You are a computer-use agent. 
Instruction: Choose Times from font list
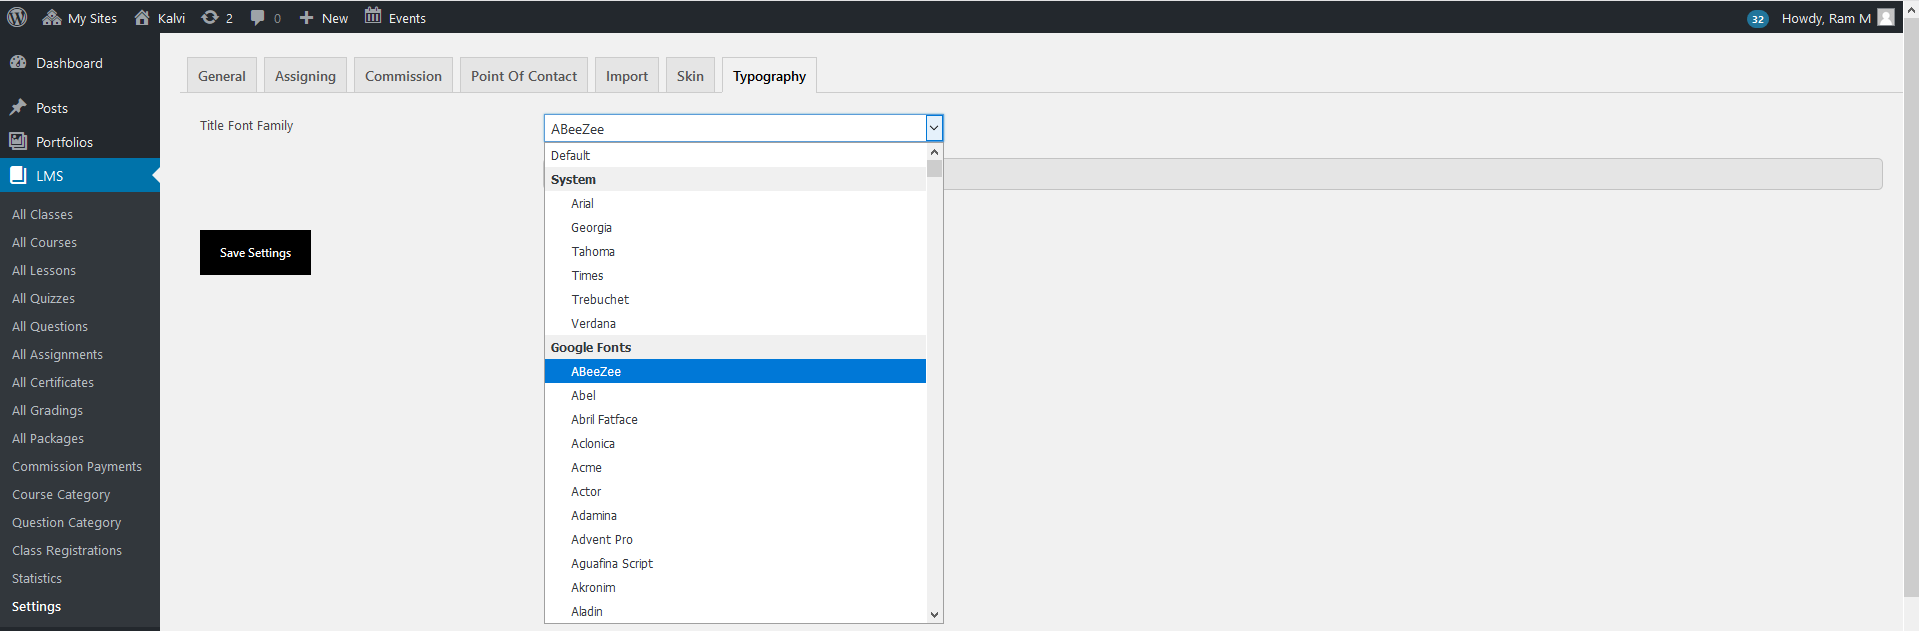click(735, 275)
